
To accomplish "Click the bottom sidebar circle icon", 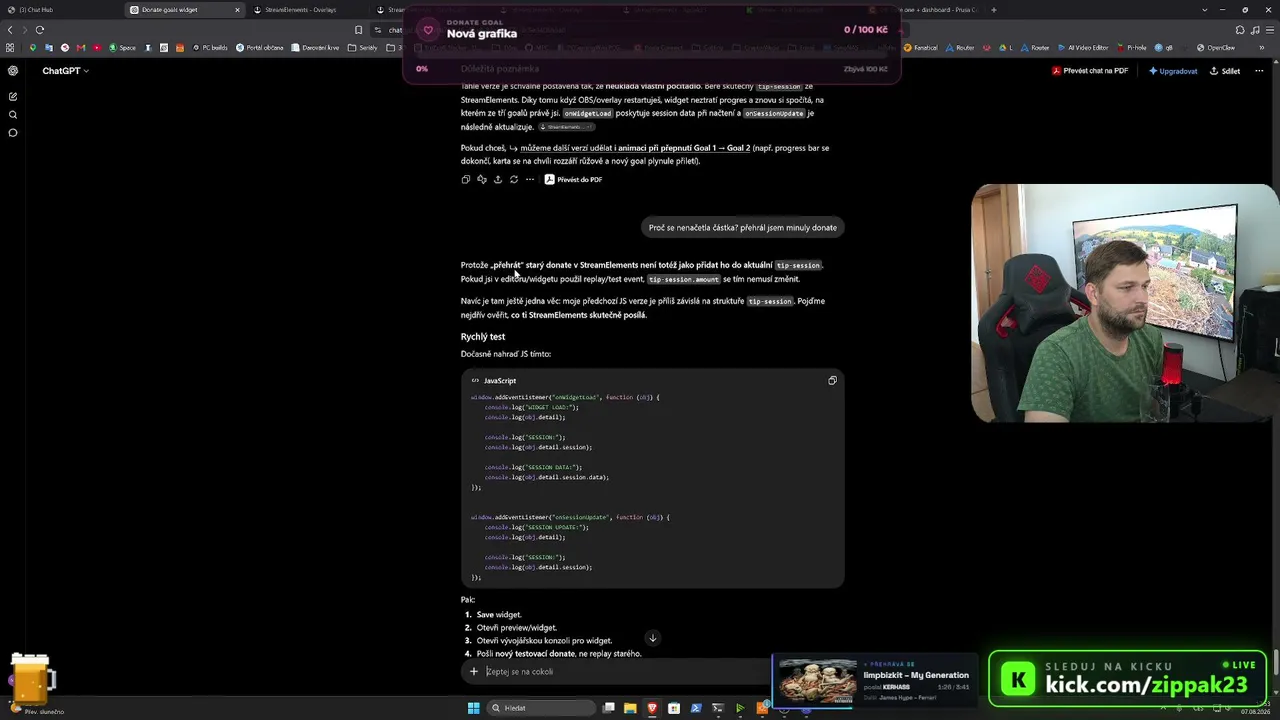I will pos(13,133).
